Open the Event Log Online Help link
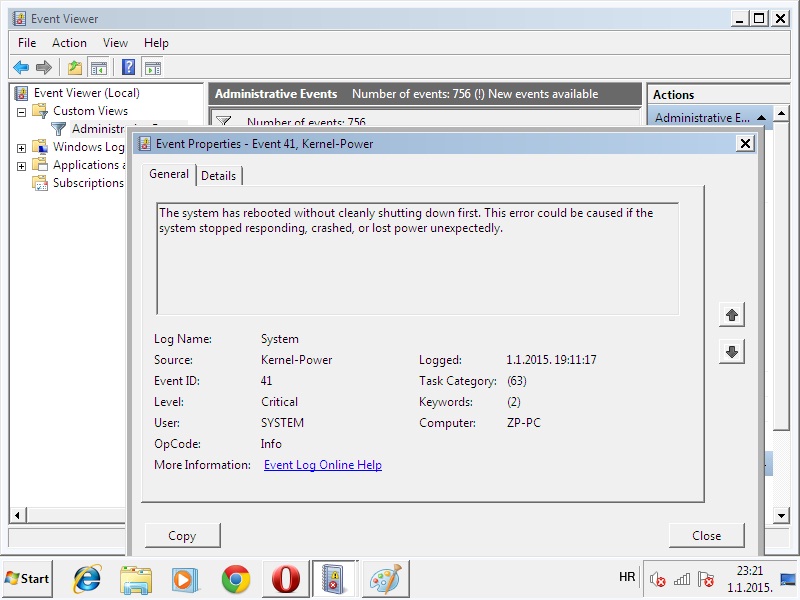The width and height of the screenshot is (800, 600). pos(322,465)
